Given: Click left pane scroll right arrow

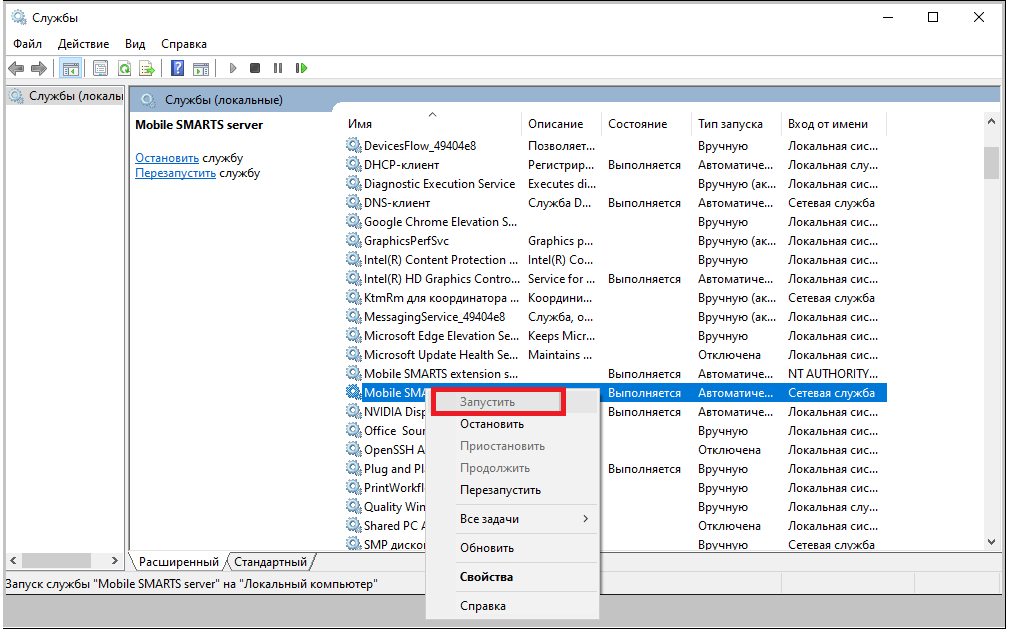Looking at the screenshot, I should (115, 561).
